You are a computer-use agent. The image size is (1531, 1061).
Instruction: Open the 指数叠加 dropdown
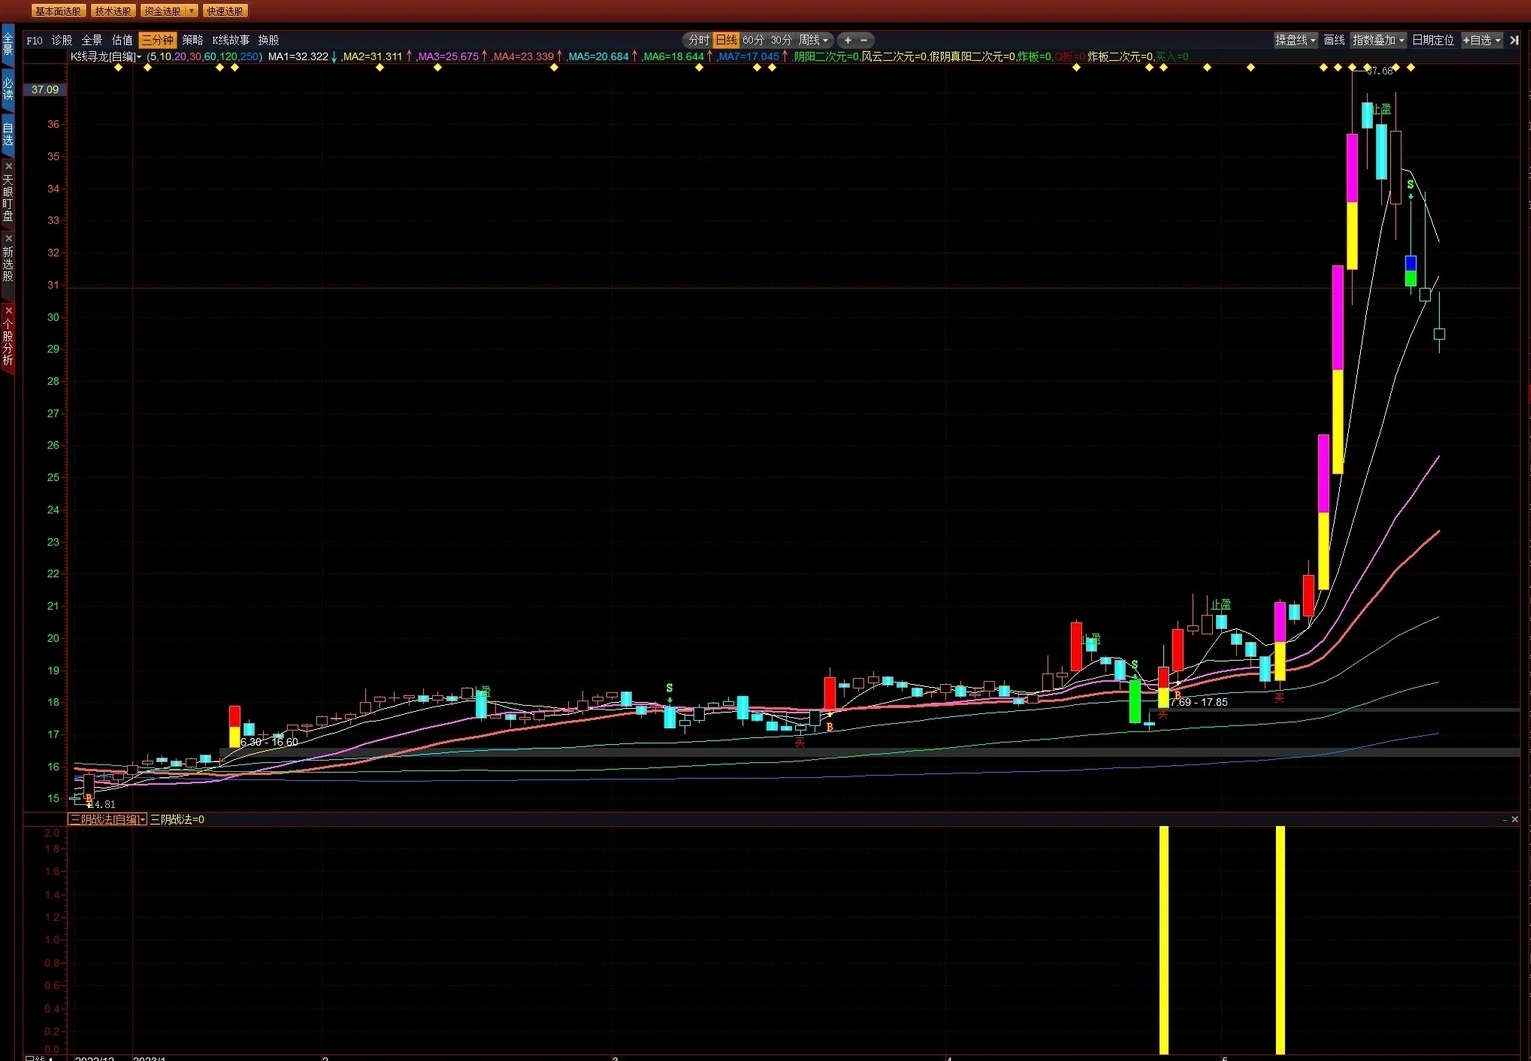tap(1378, 41)
